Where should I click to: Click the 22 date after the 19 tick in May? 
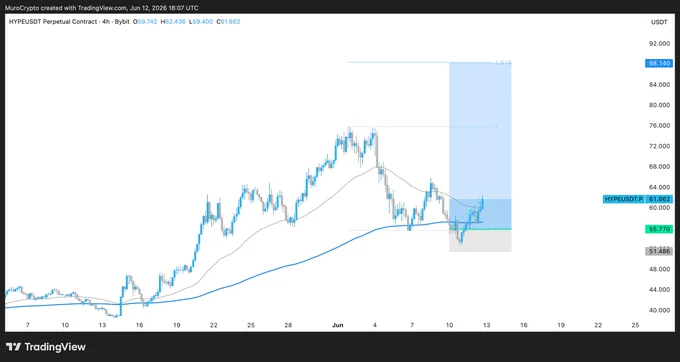(213, 325)
